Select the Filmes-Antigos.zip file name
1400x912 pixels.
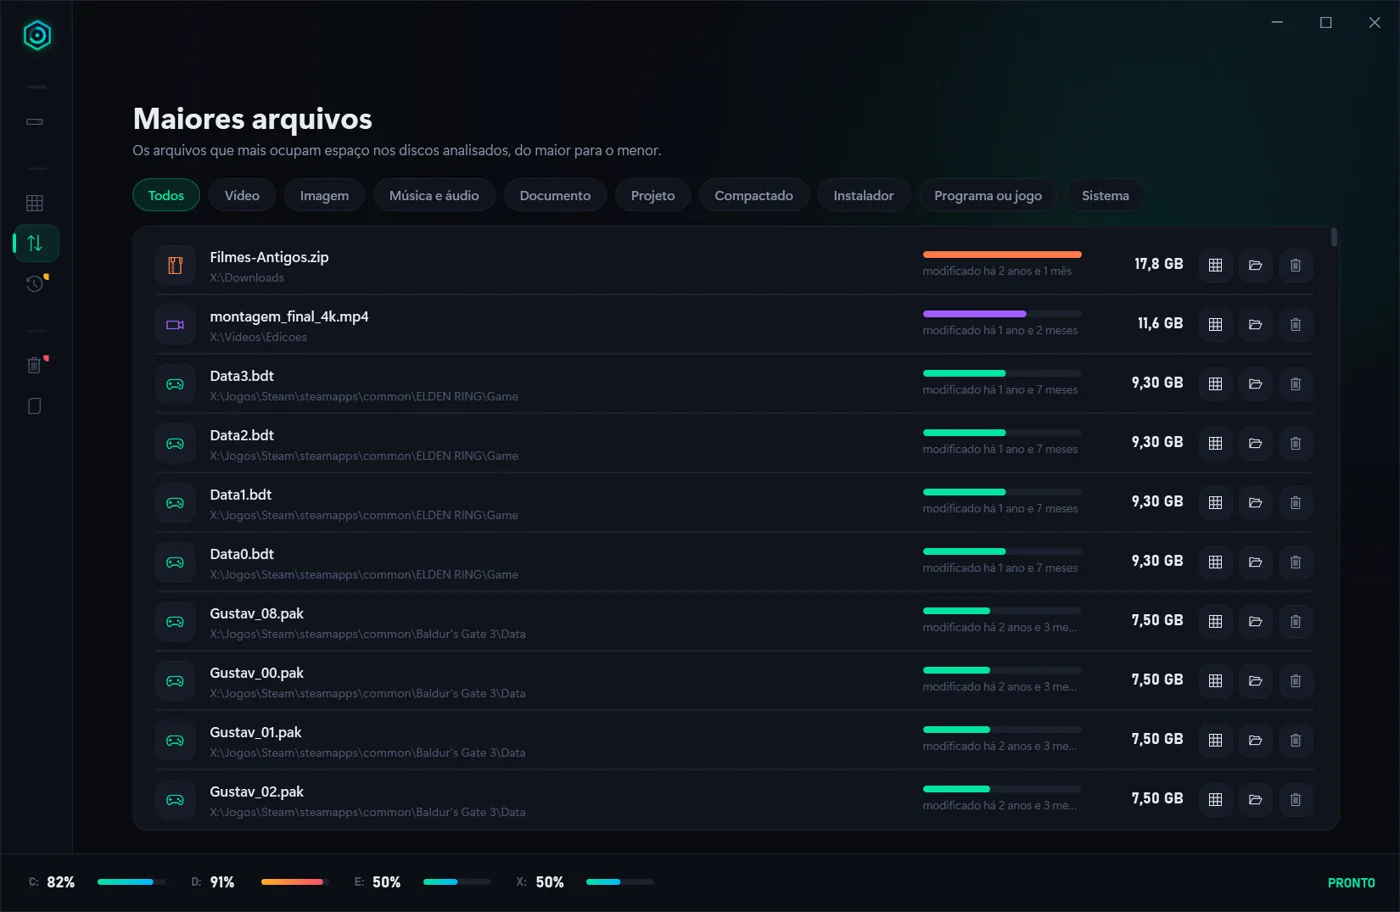(x=269, y=257)
